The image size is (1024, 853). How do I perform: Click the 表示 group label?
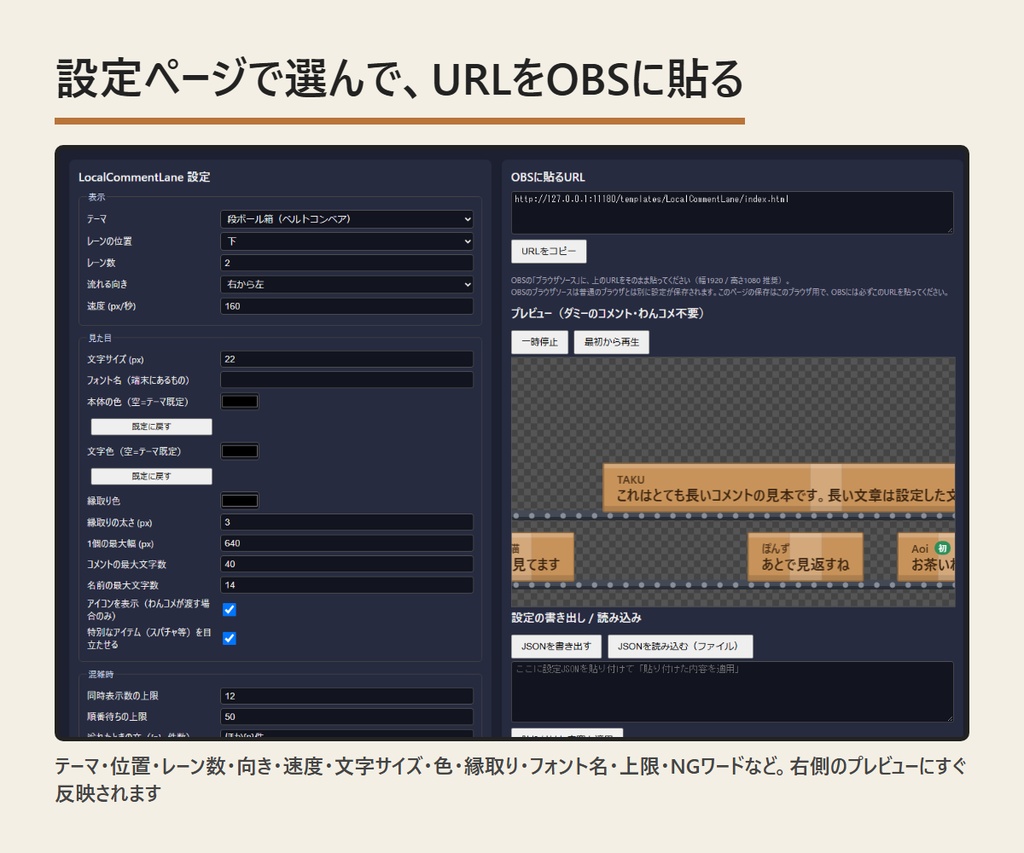(97, 197)
